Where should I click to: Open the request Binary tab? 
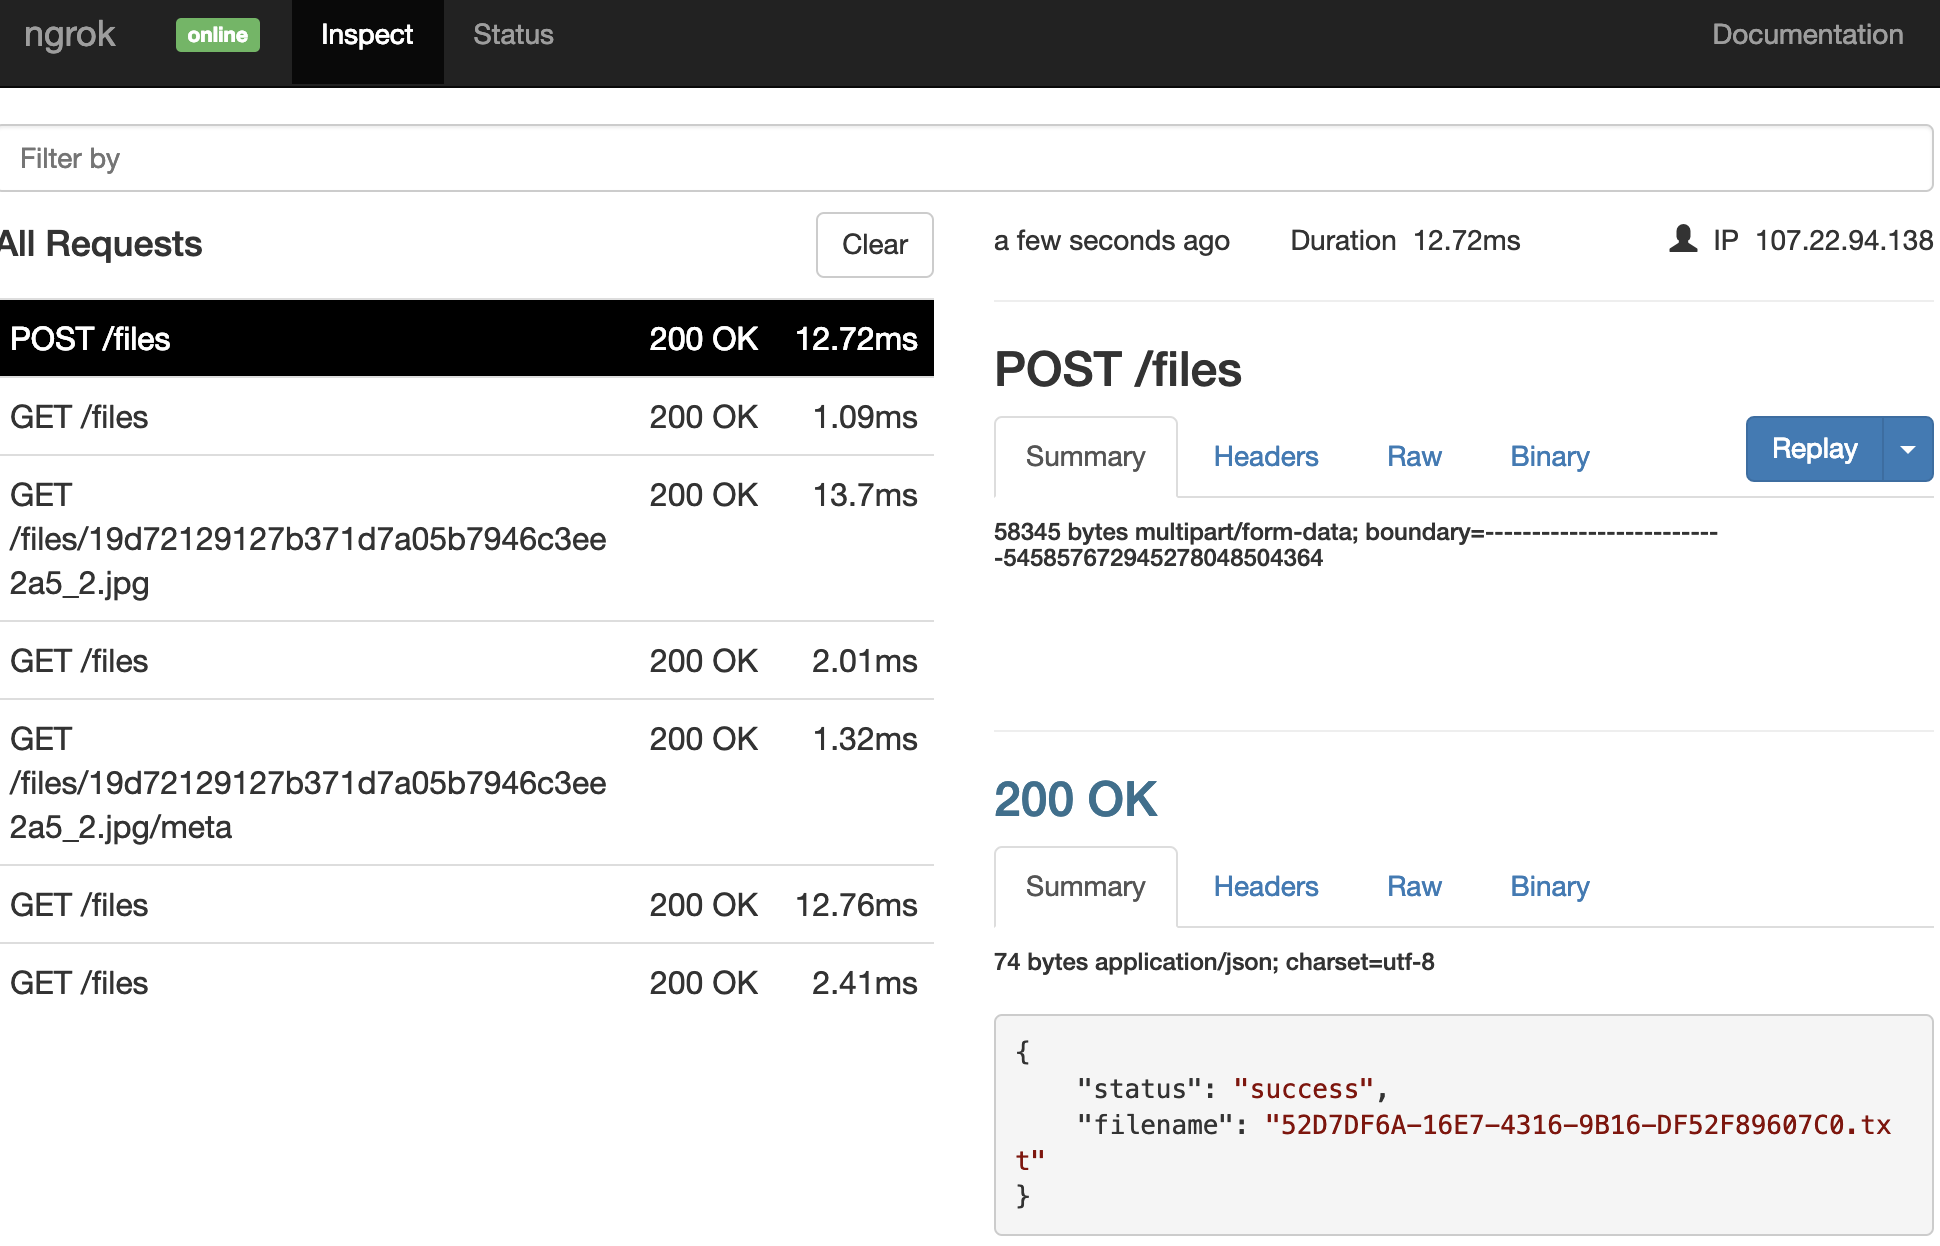click(x=1549, y=457)
